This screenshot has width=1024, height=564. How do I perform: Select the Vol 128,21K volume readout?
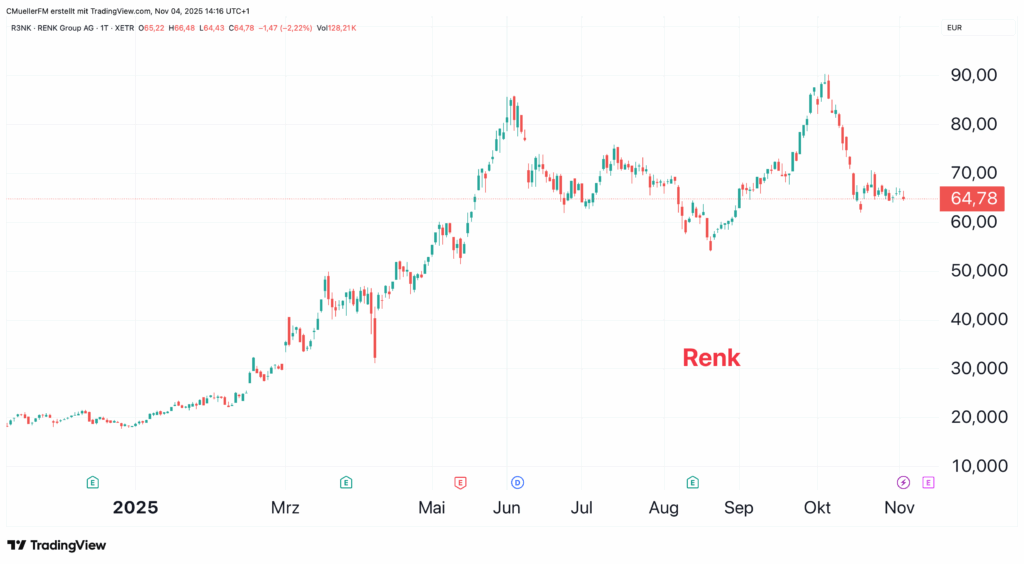[x=336, y=28]
